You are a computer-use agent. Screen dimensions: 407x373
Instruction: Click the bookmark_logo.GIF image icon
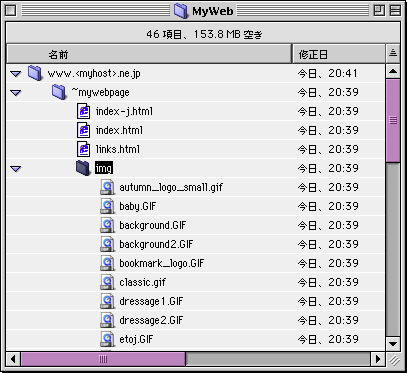pos(107,263)
